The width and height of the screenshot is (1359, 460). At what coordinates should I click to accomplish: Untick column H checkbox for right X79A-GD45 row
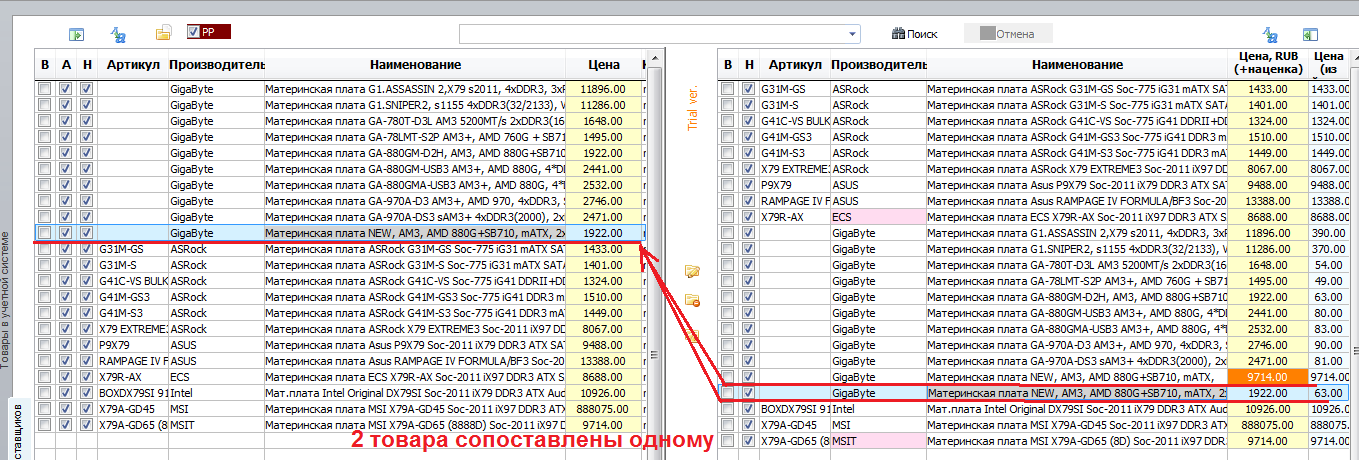click(x=749, y=425)
